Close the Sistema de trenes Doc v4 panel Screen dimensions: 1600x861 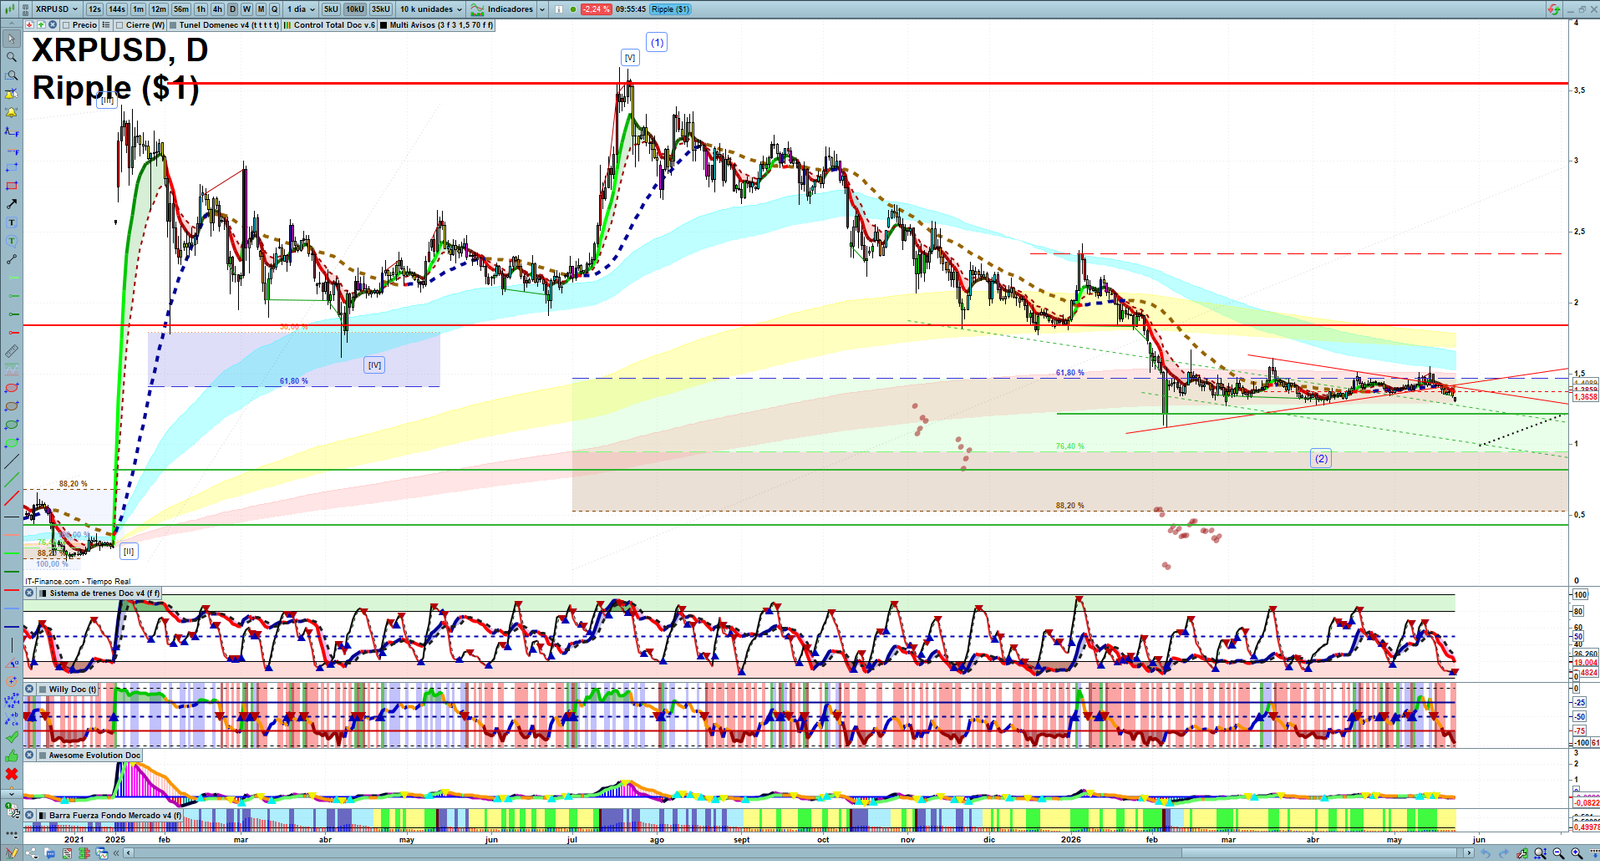coord(29,593)
